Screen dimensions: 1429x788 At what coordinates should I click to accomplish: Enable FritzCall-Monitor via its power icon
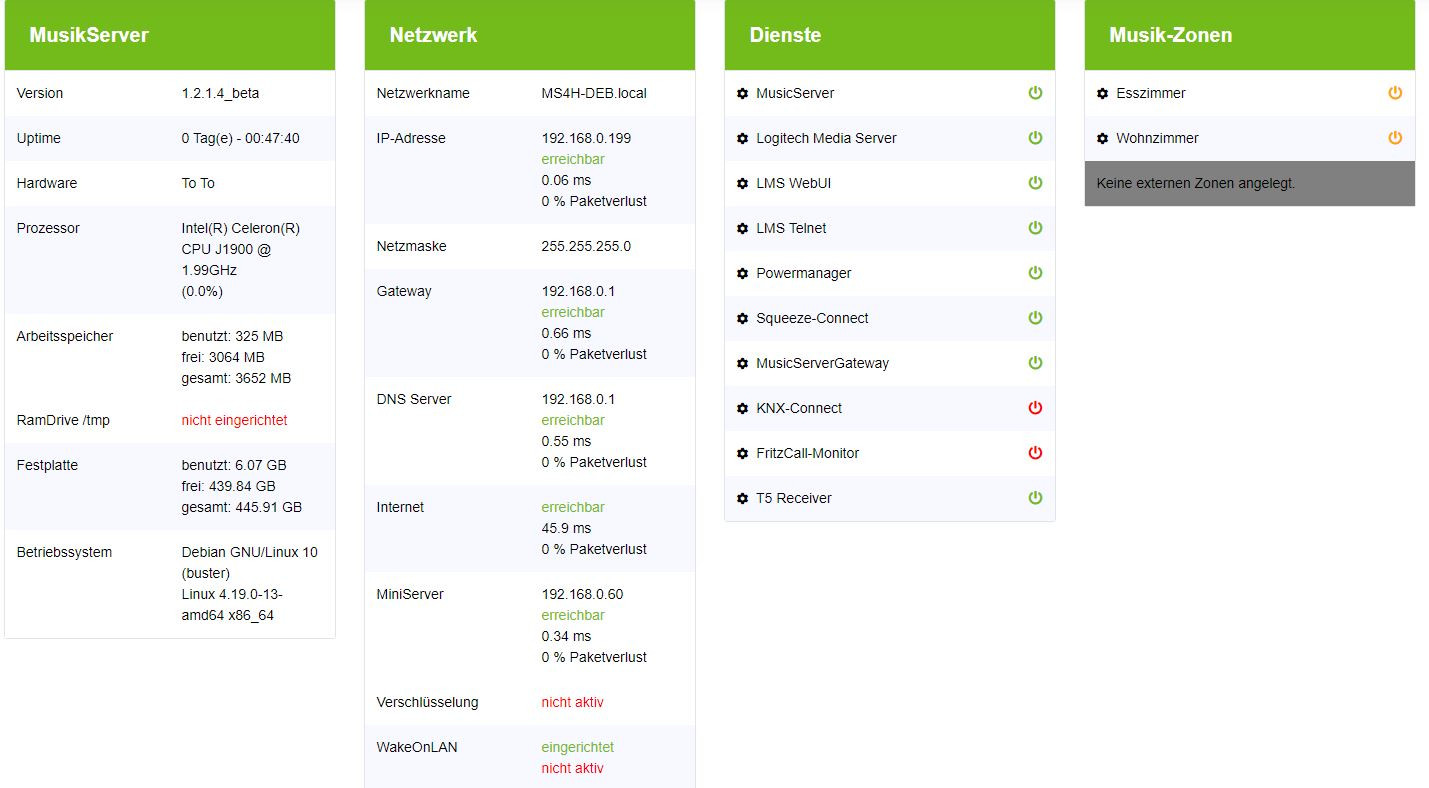tap(1035, 453)
